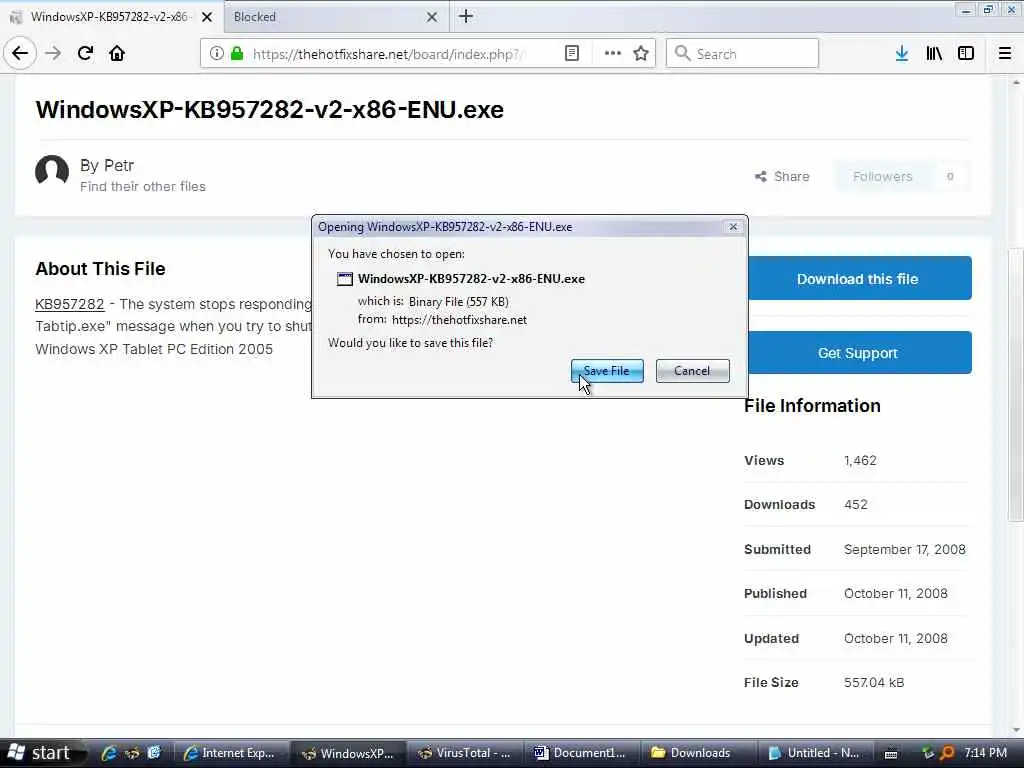Click the page vertical scrollbar thumb
The image size is (1024, 768).
(1016, 384)
